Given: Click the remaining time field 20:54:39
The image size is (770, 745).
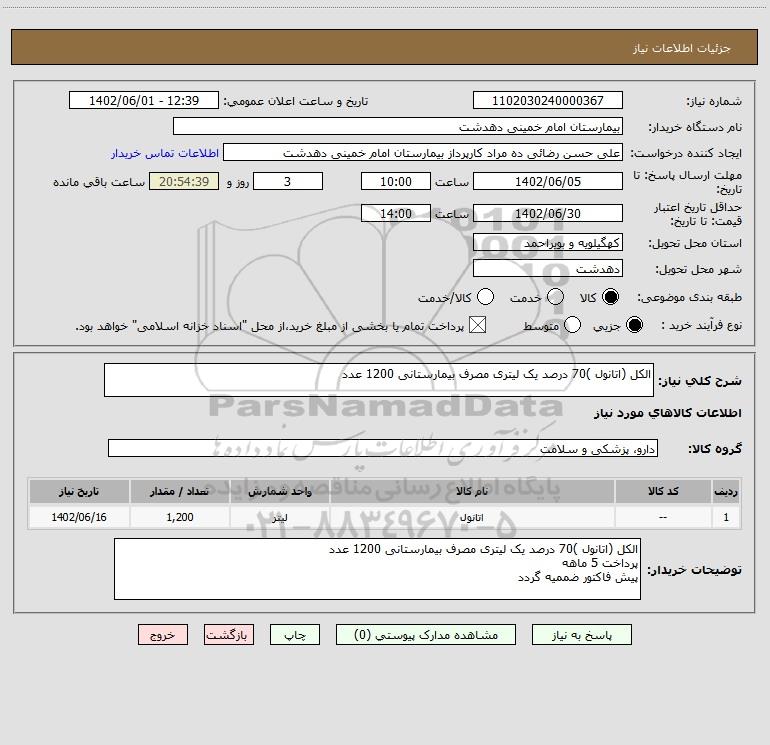Looking at the screenshot, I should coord(184,181).
